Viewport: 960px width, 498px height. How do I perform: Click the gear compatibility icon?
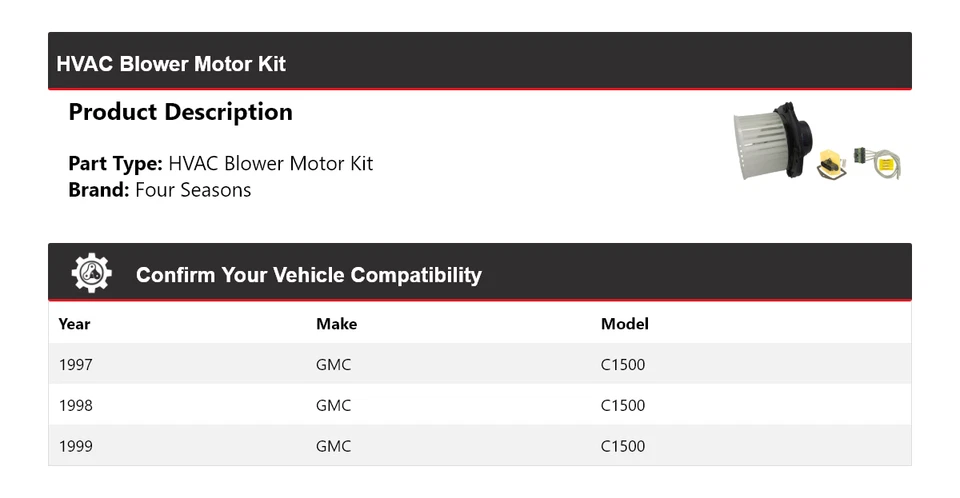[x=92, y=273]
